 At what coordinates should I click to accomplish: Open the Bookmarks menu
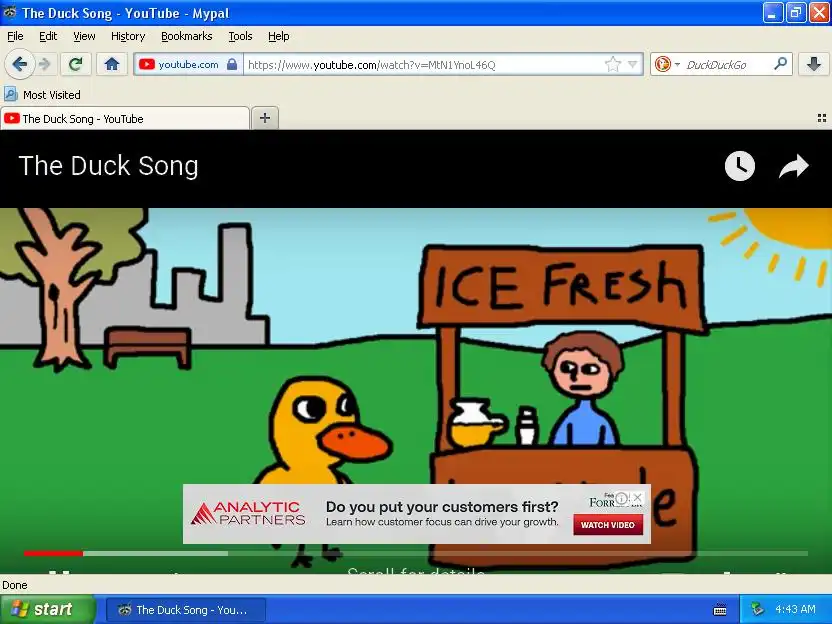click(186, 36)
